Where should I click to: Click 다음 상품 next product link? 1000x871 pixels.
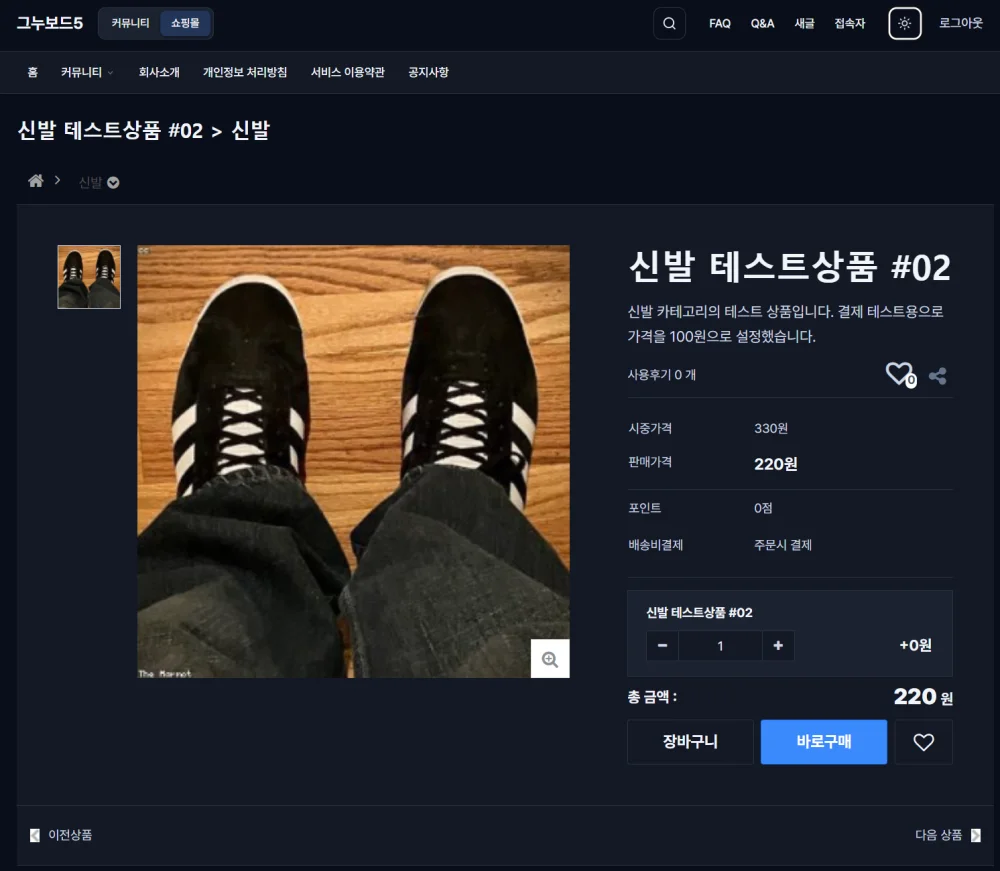938,835
